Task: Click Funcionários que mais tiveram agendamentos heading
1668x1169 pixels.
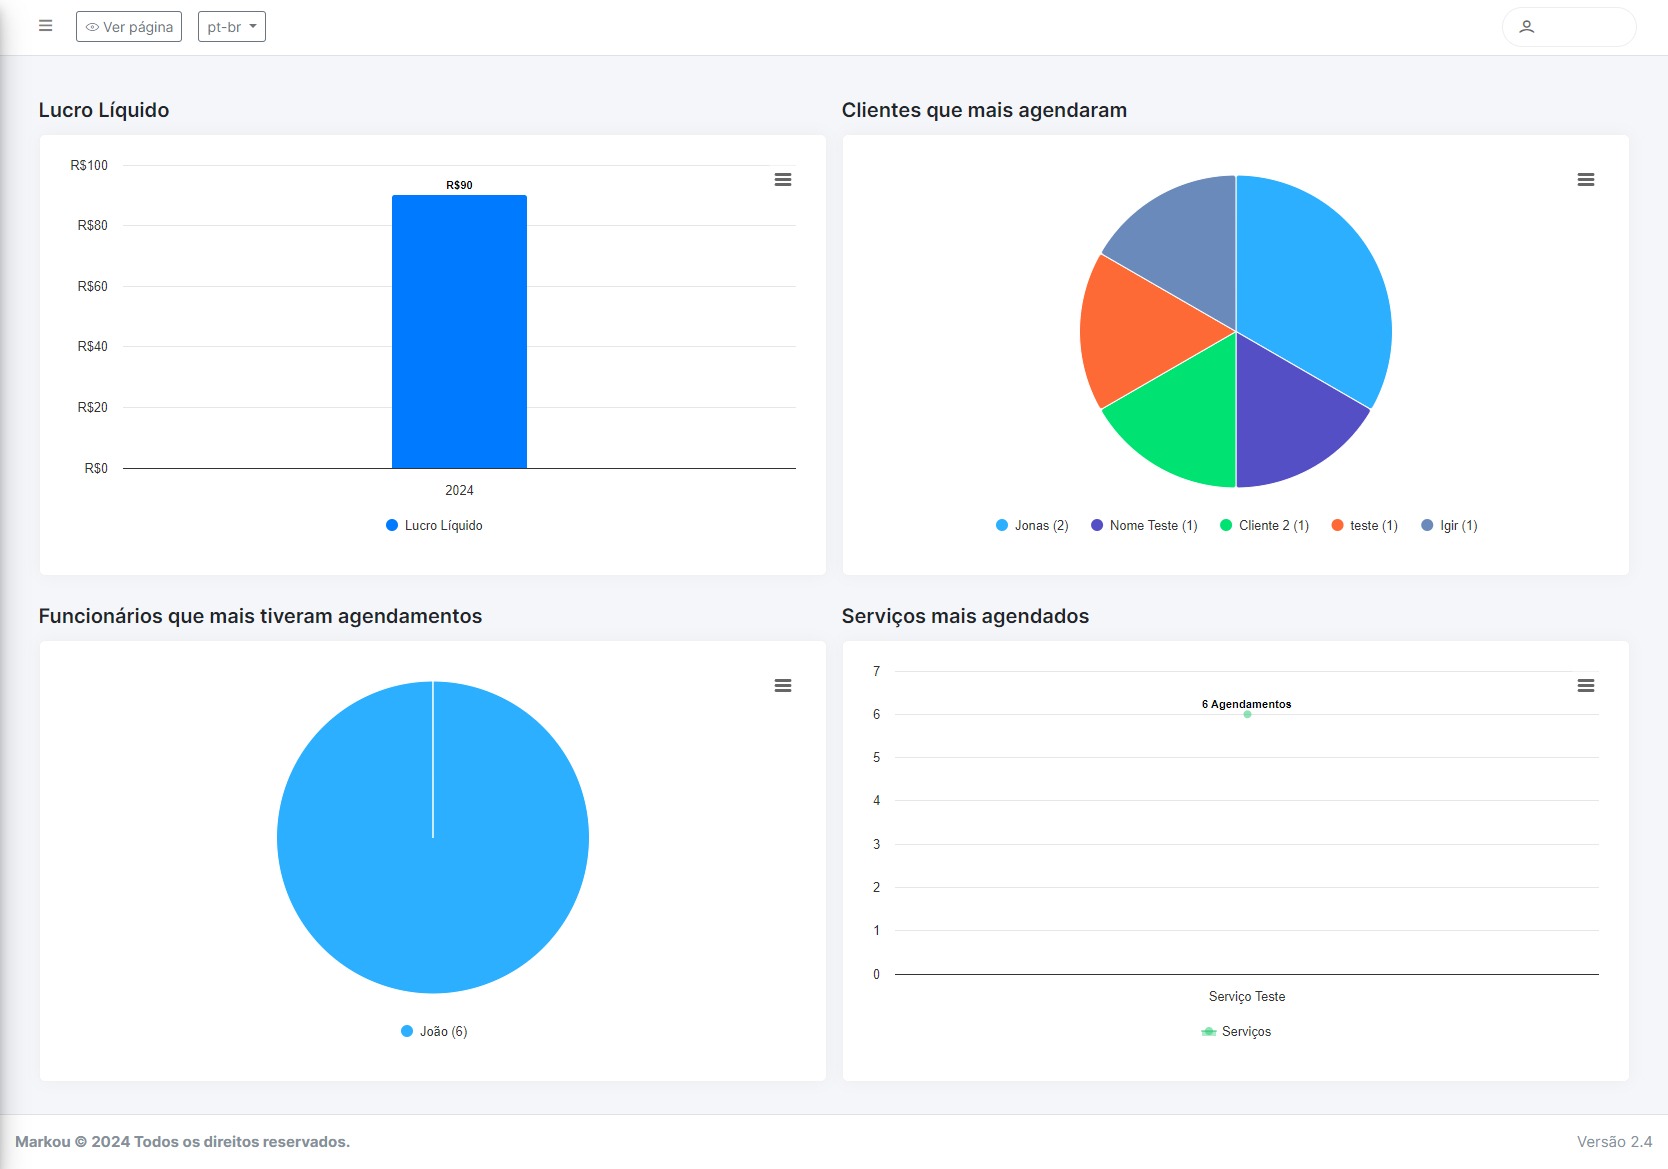Action: (260, 616)
